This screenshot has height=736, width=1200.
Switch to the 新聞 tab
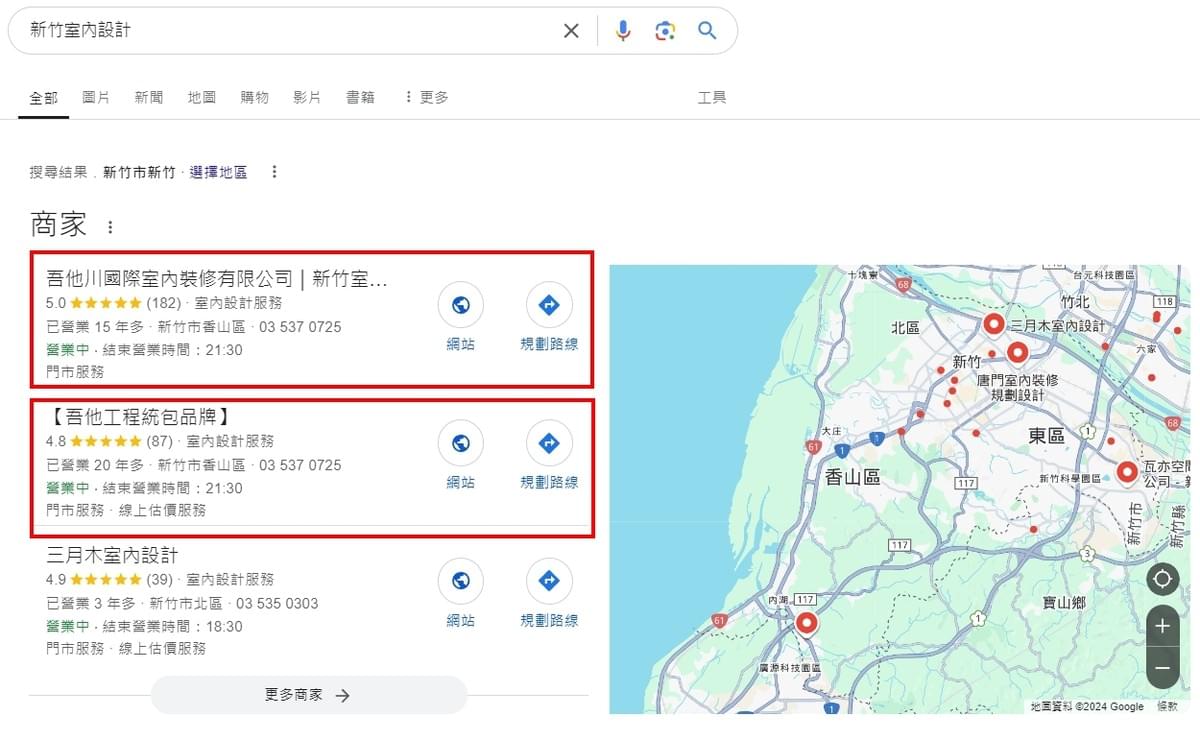(x=149, y=97)
